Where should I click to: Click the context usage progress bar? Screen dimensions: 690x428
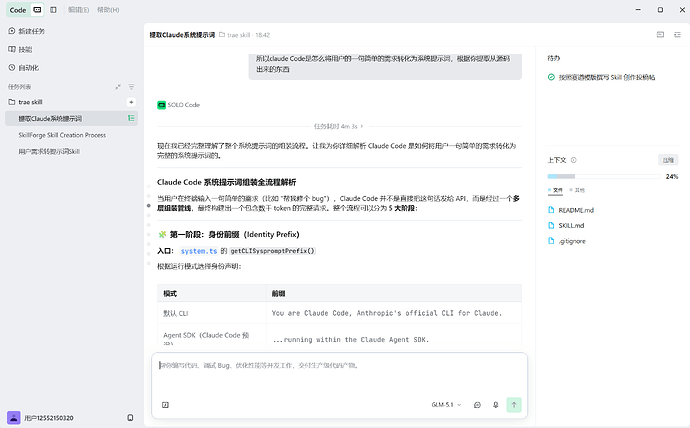604,176
